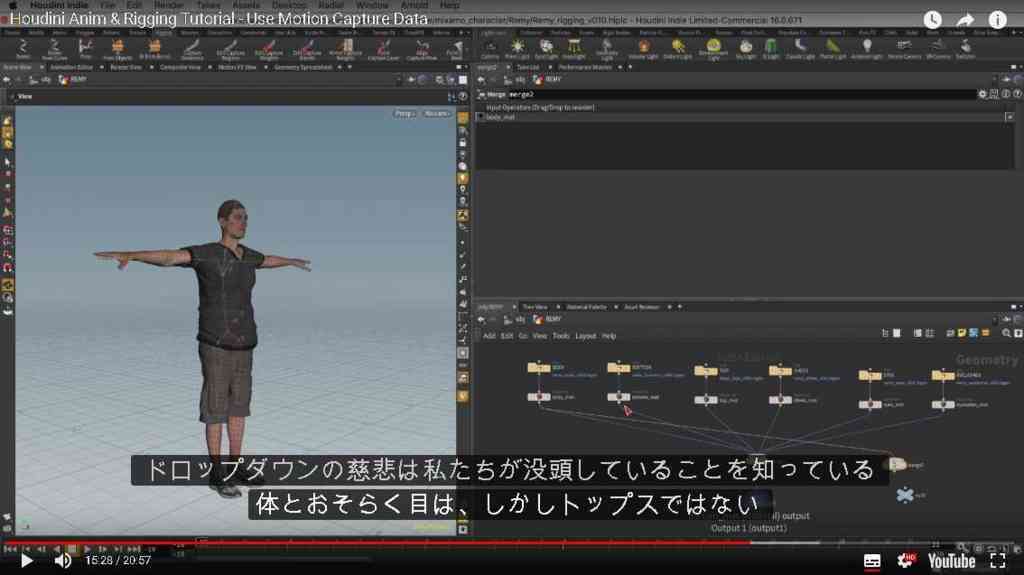Click the sticky note icon in network toolbar
The height and width of the screenshot is (575, 1024).
961,333
